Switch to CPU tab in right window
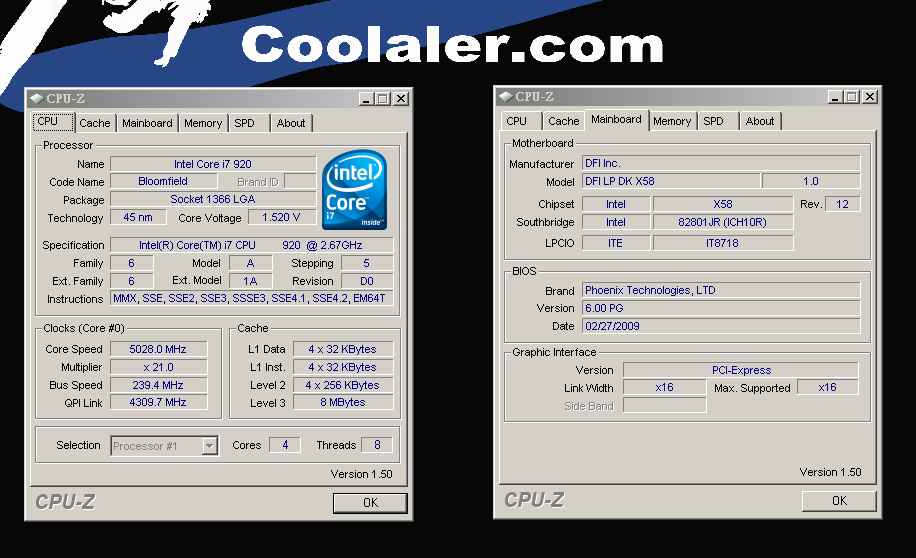Image resolution: width=916 pixels, height=558 pixels. [521, 121]
